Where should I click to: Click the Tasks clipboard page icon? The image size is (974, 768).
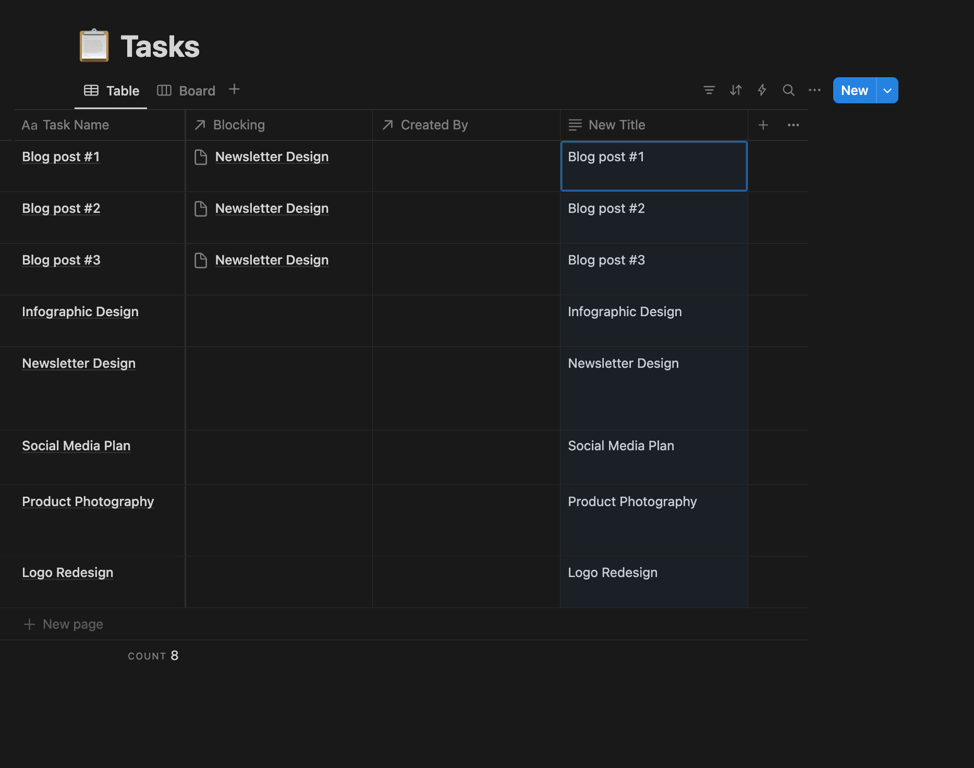click(94, 46)
